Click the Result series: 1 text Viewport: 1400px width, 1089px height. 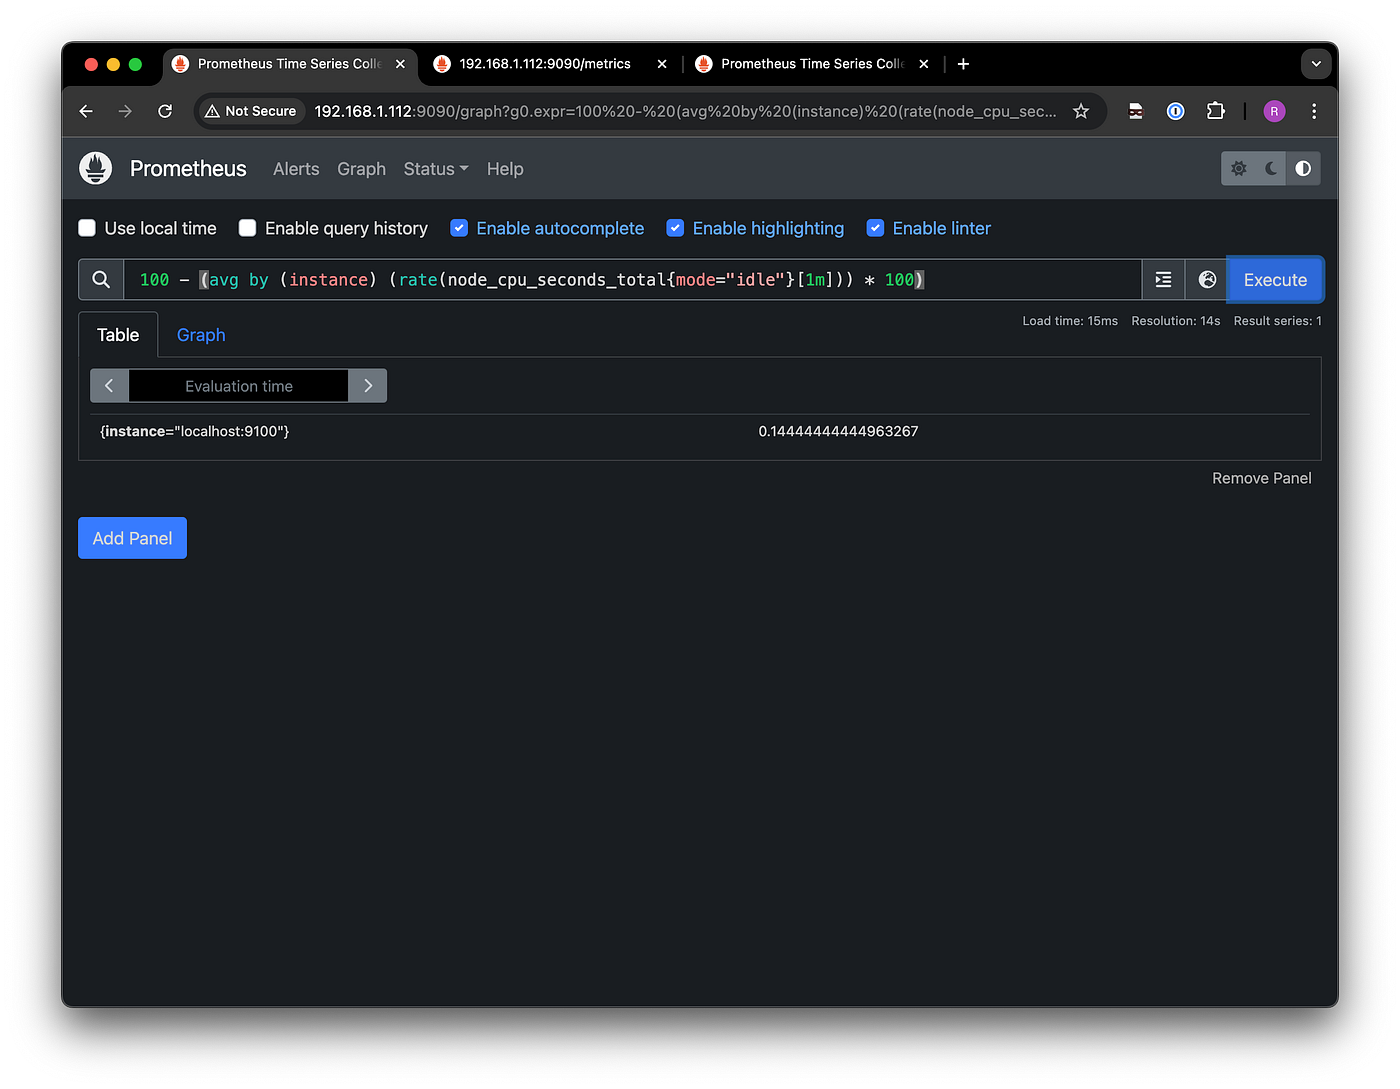tap(1277, 321)
